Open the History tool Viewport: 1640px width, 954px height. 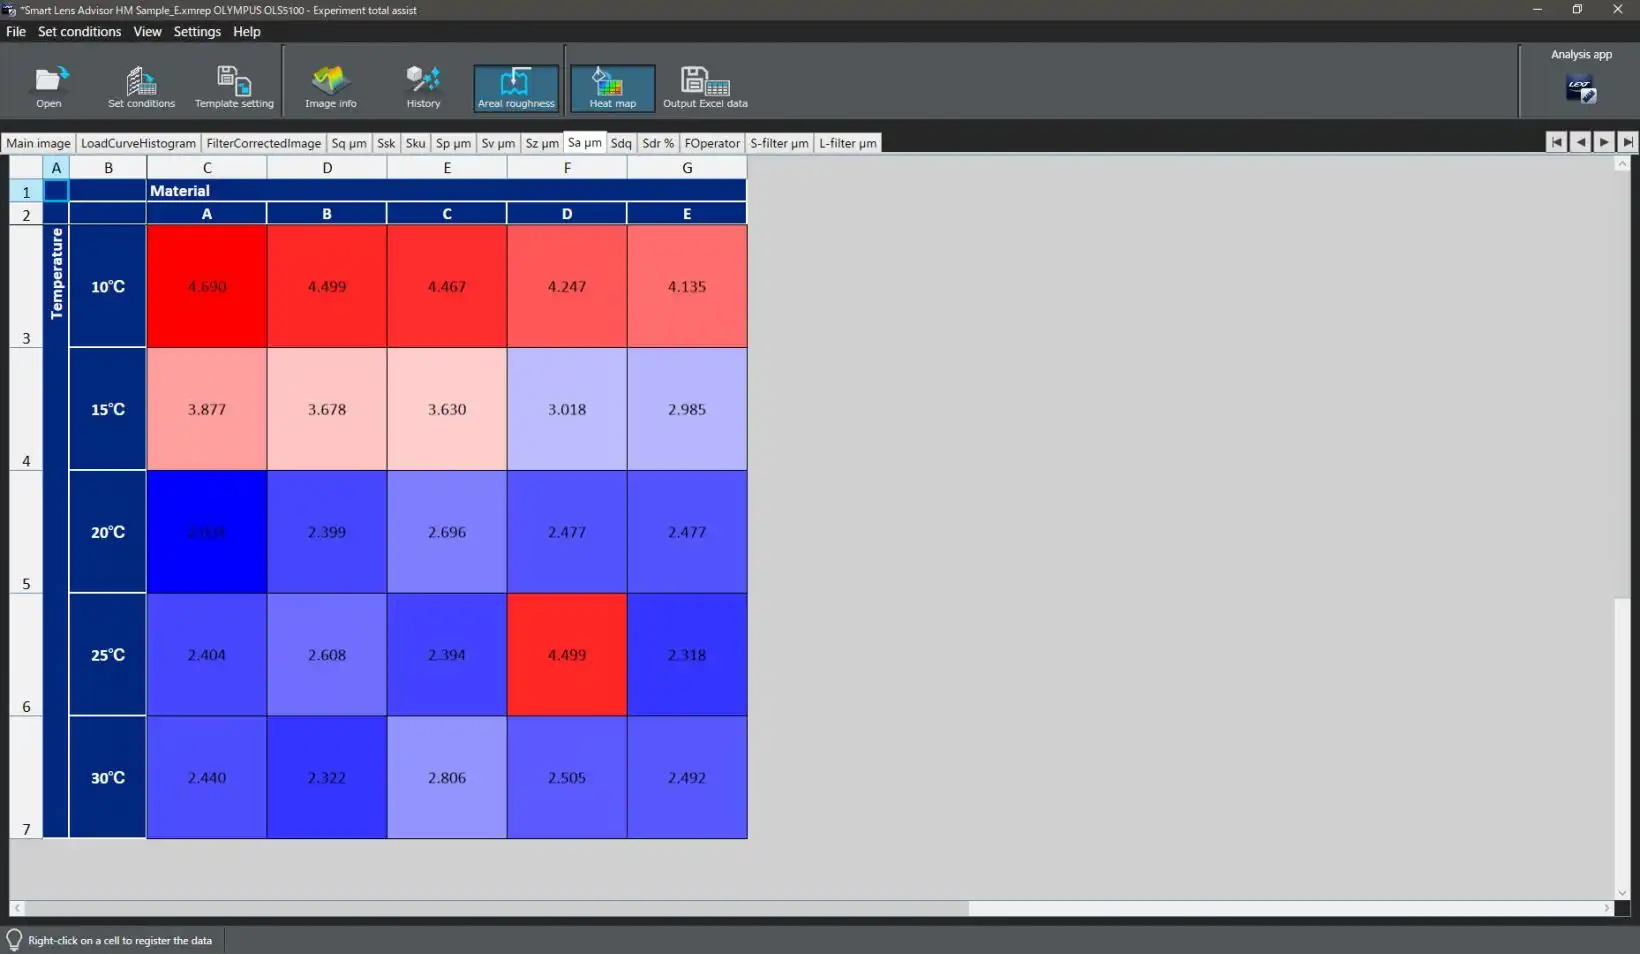pos(423,87)
